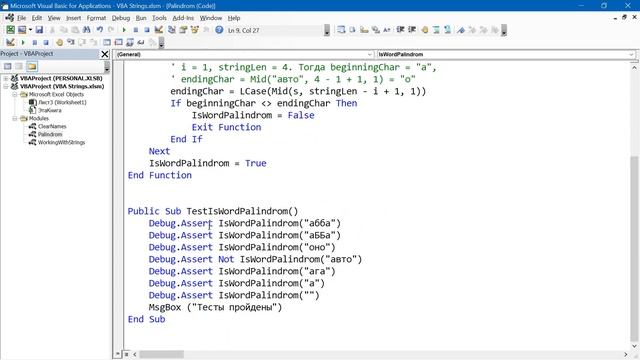640x360 pixels.
Task: Click the Save icon in the Standard toolbar
Action: [x=39, y=30]
